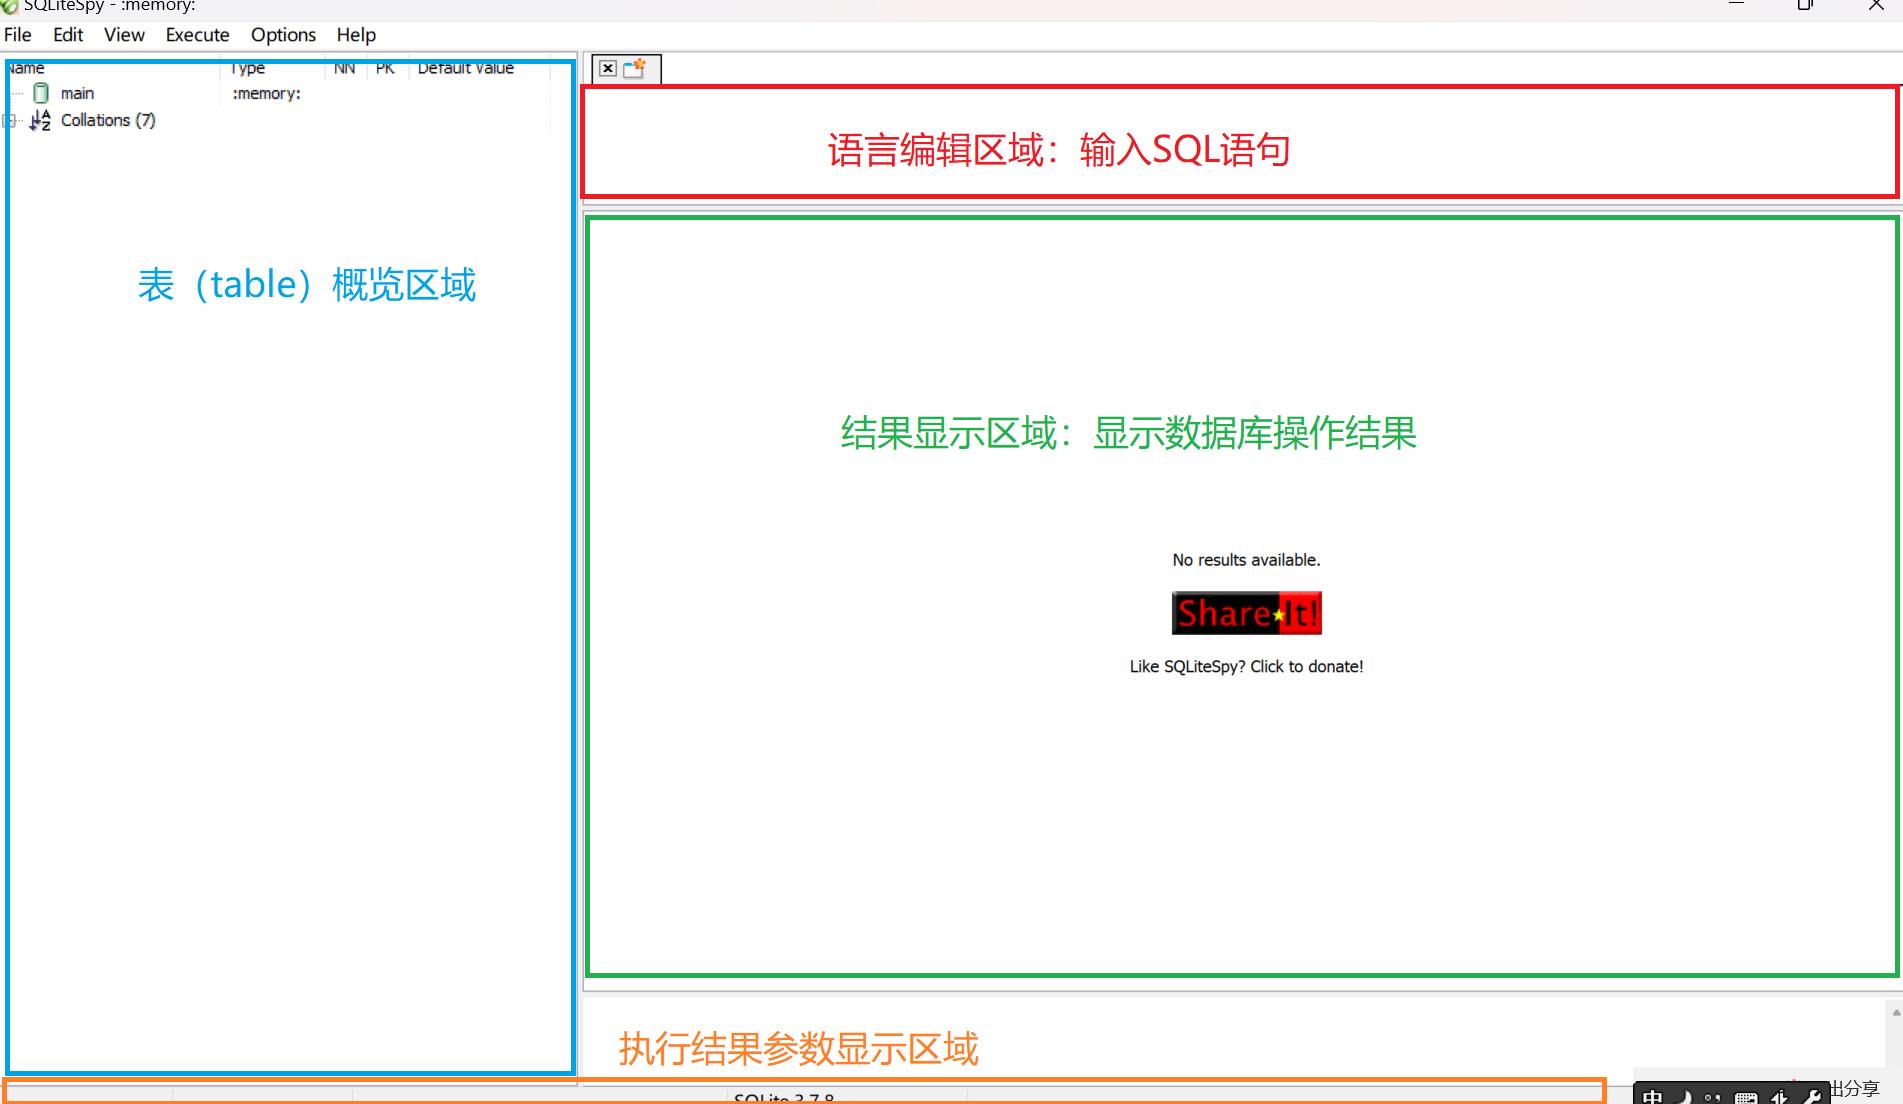Viewport: 1903px width, 1104px height.
Task: Click 'Like SQLiteSpy? Click to donate!' link
Action: 1245,666
